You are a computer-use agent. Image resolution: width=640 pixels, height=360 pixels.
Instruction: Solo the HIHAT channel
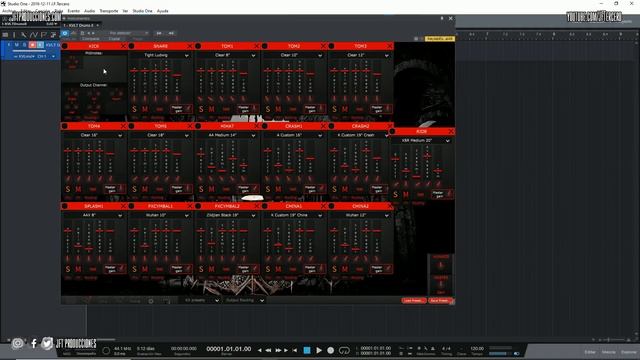201,189
